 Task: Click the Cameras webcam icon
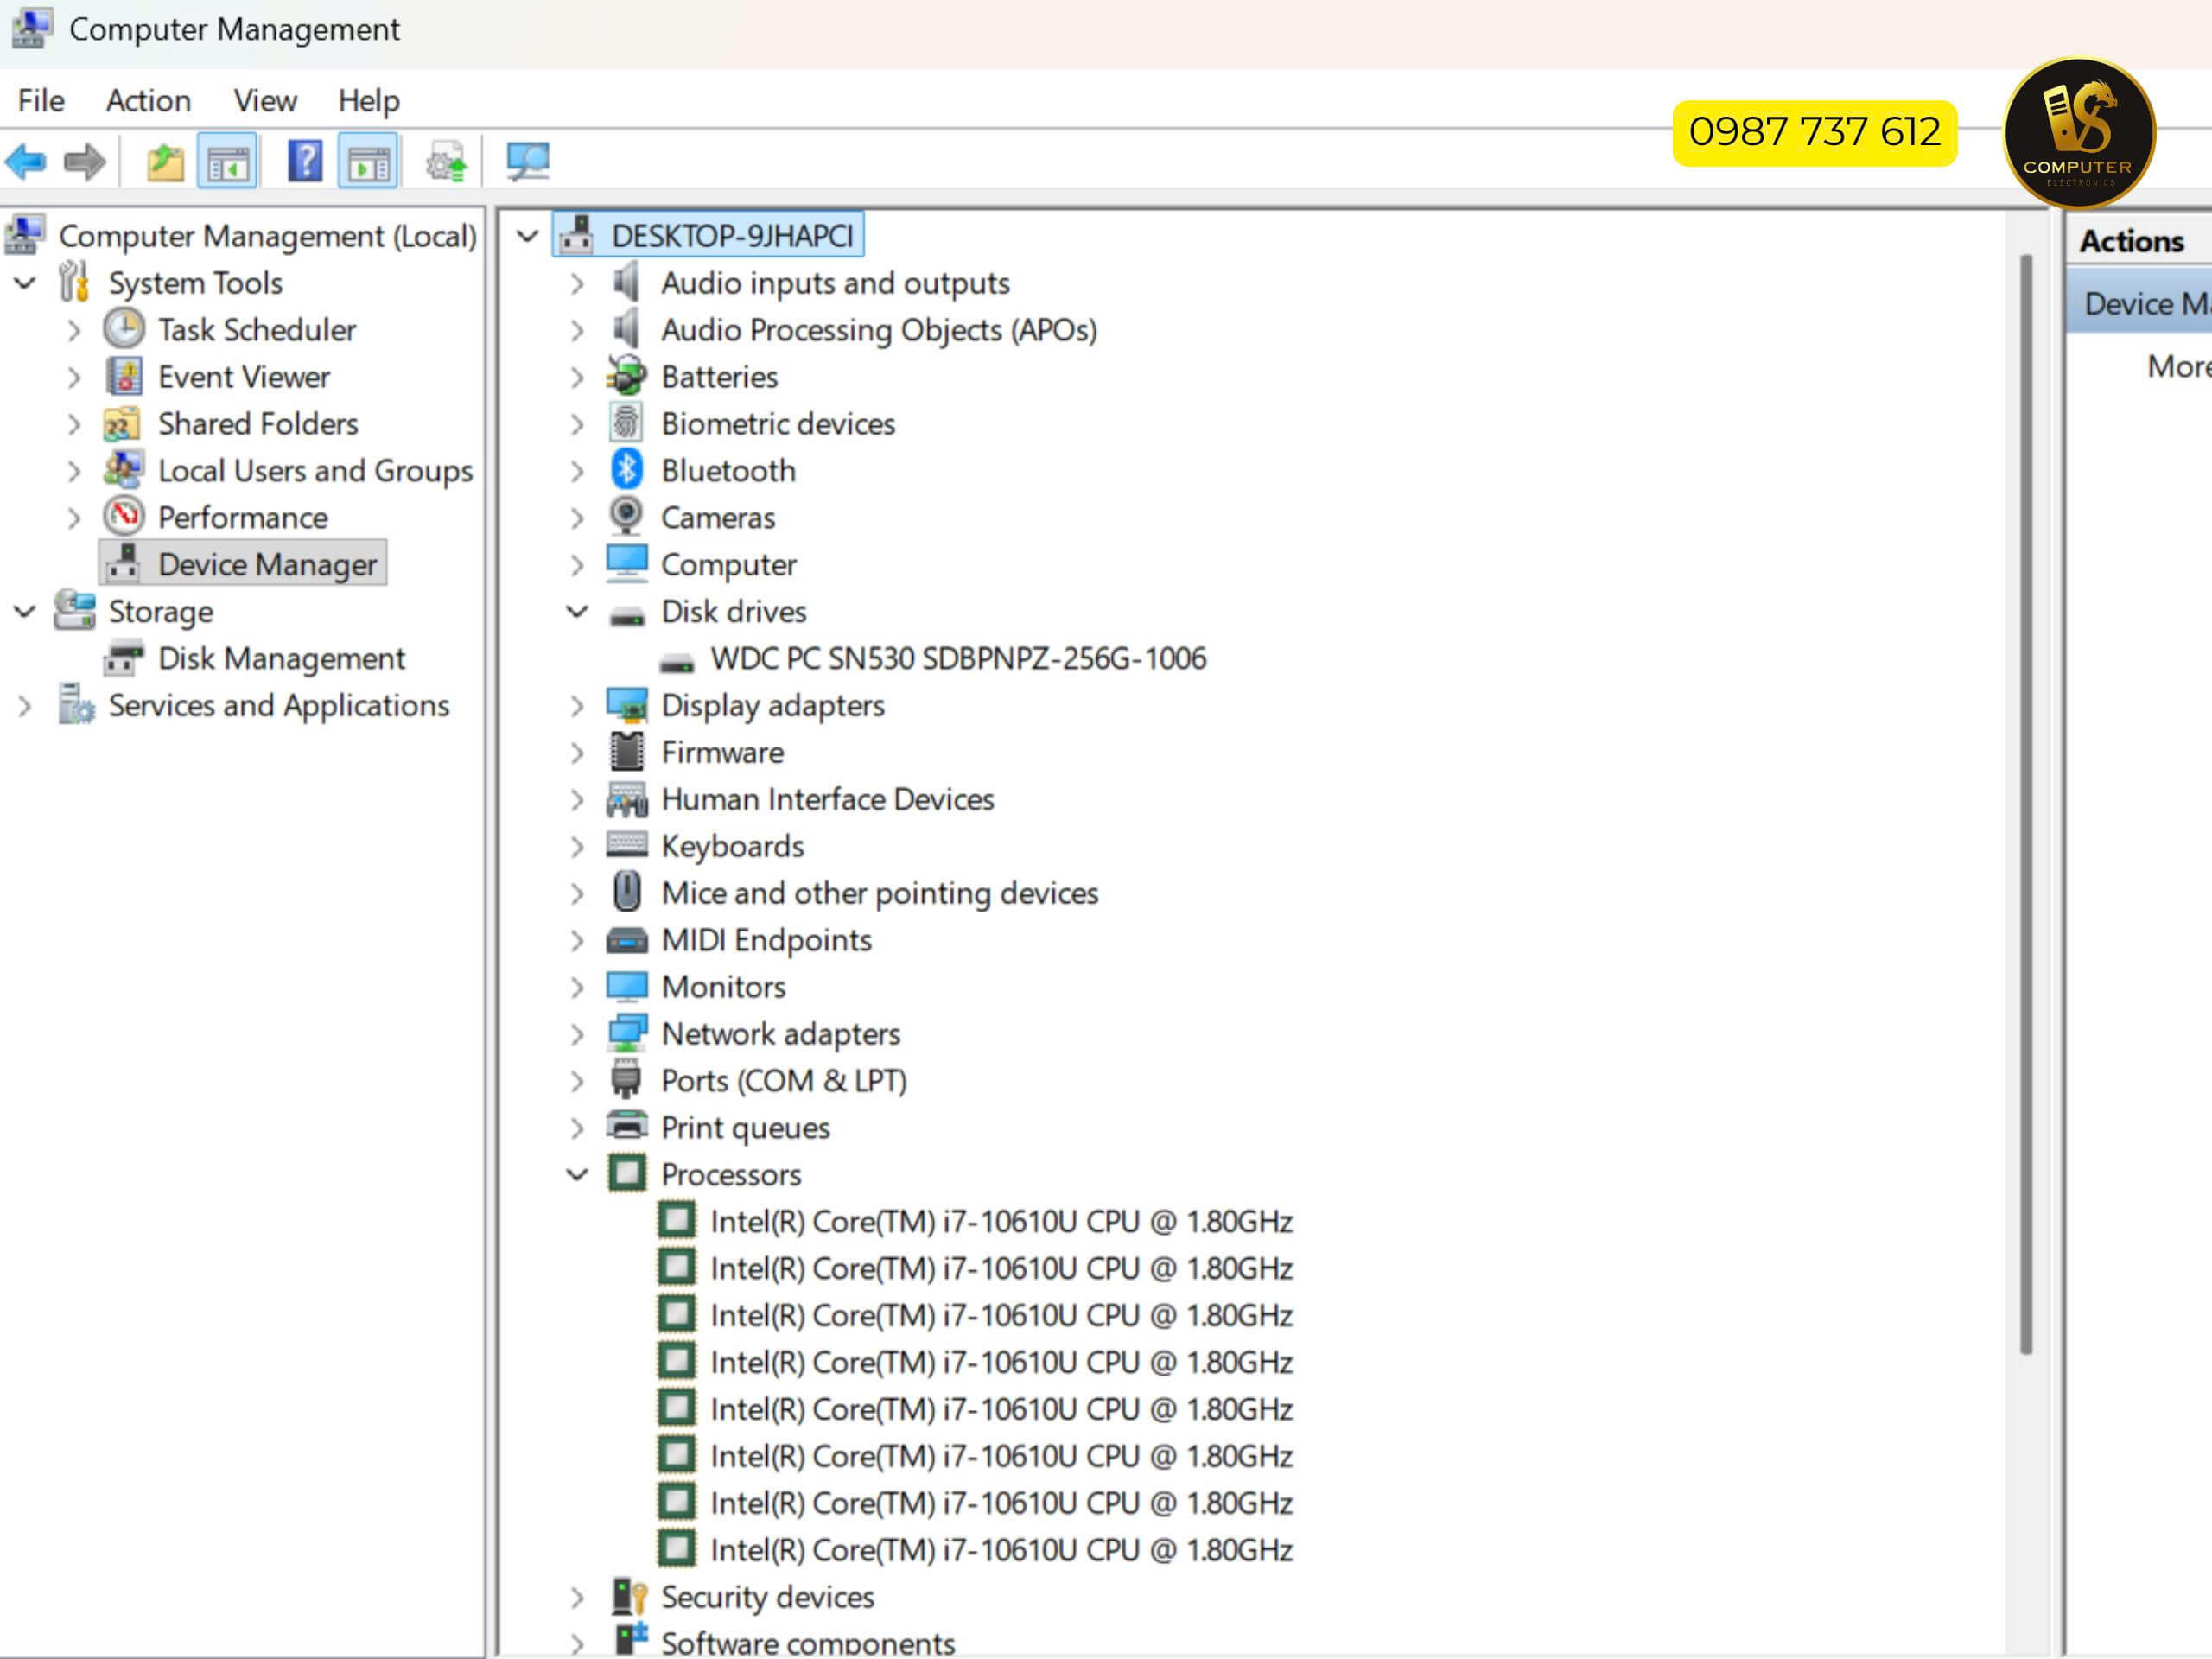627,516
